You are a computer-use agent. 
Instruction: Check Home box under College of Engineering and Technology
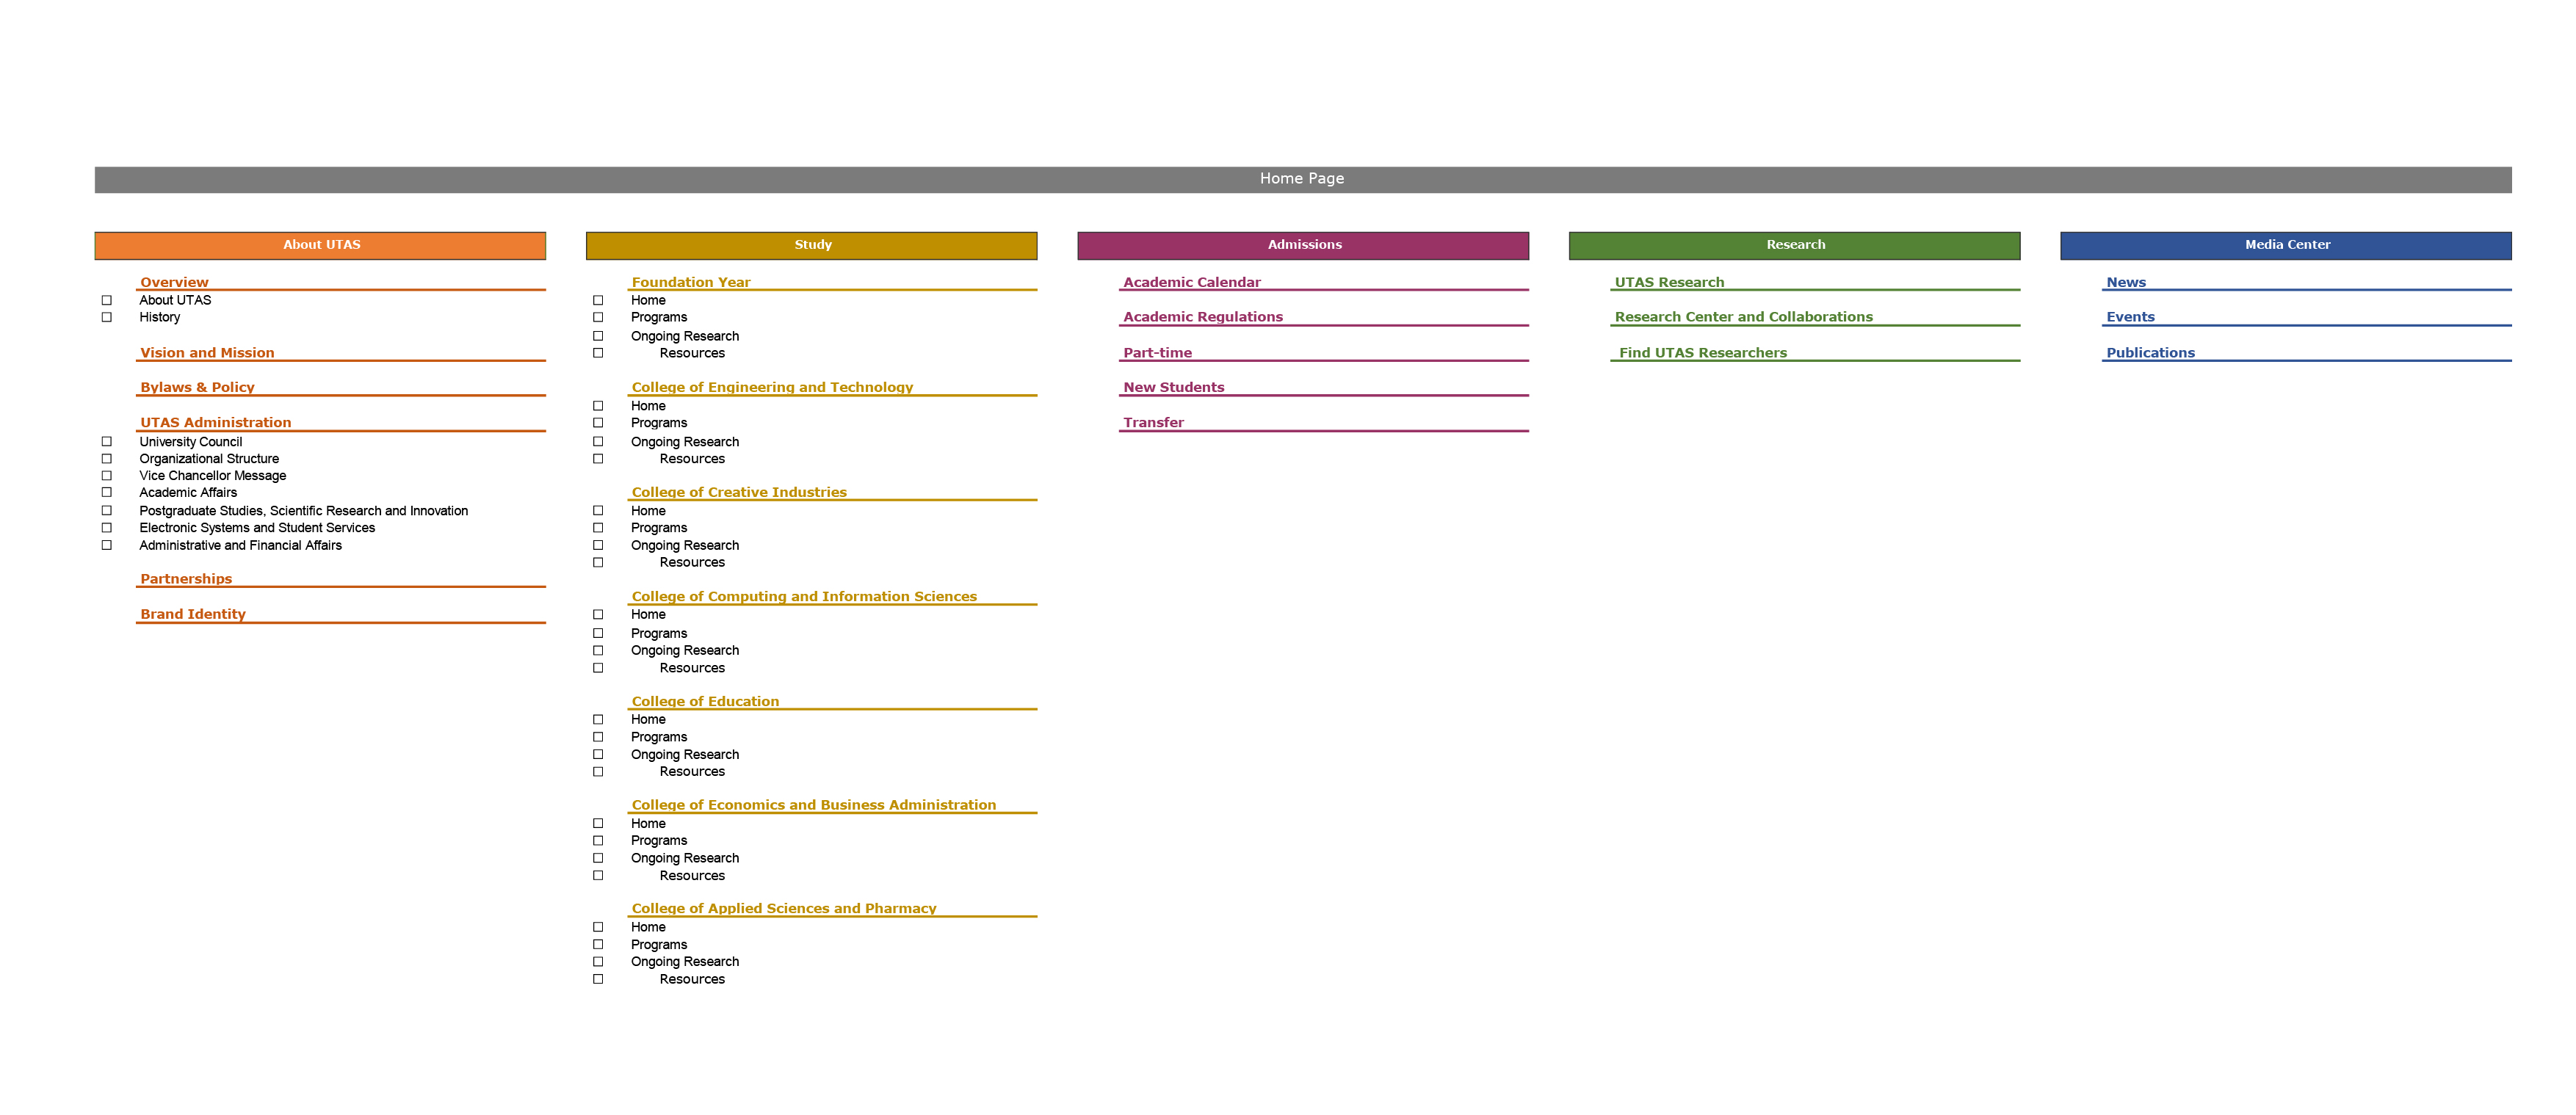click(598, 406)
